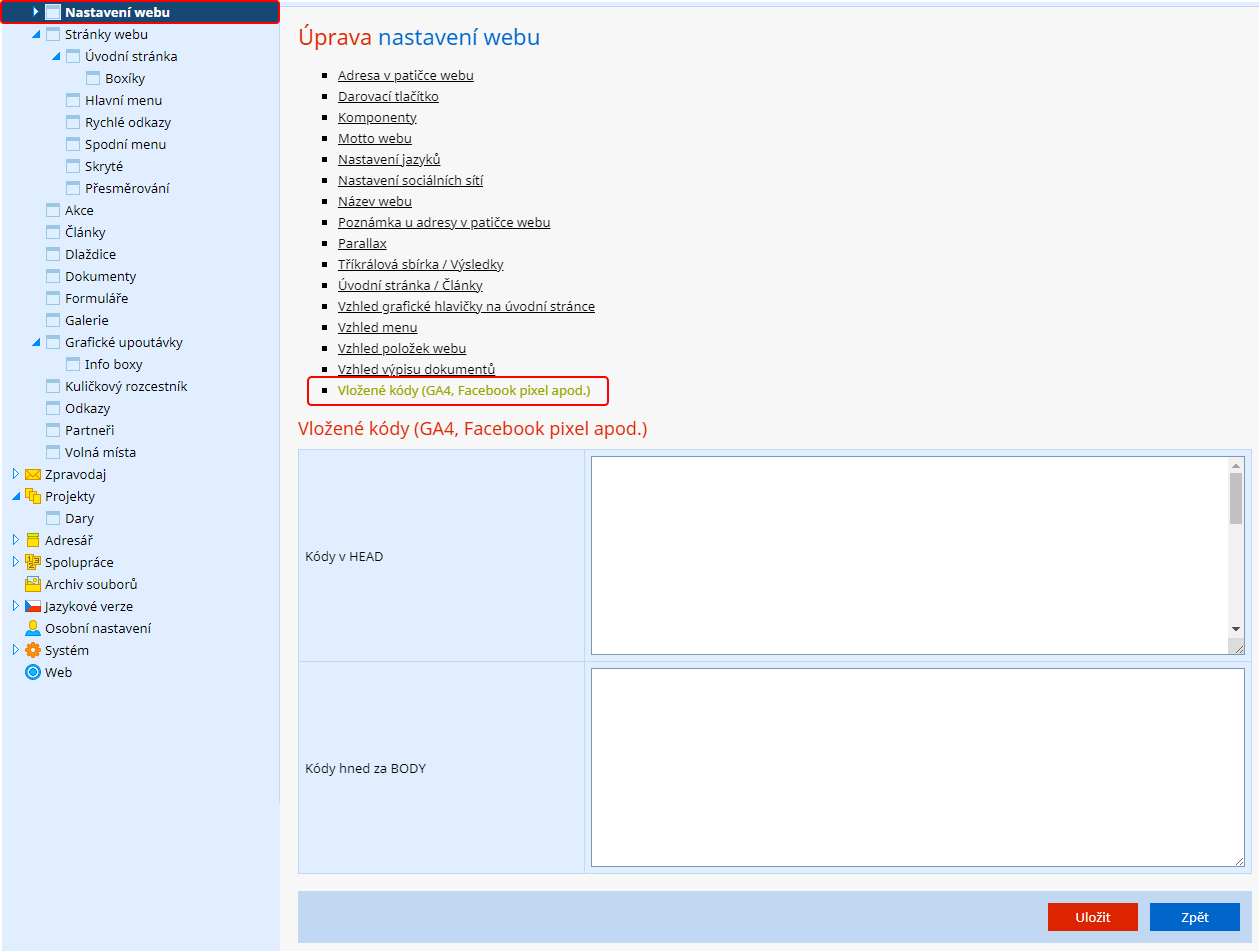
Task: Open the Parallax link
Action: [x=362, y=243]
